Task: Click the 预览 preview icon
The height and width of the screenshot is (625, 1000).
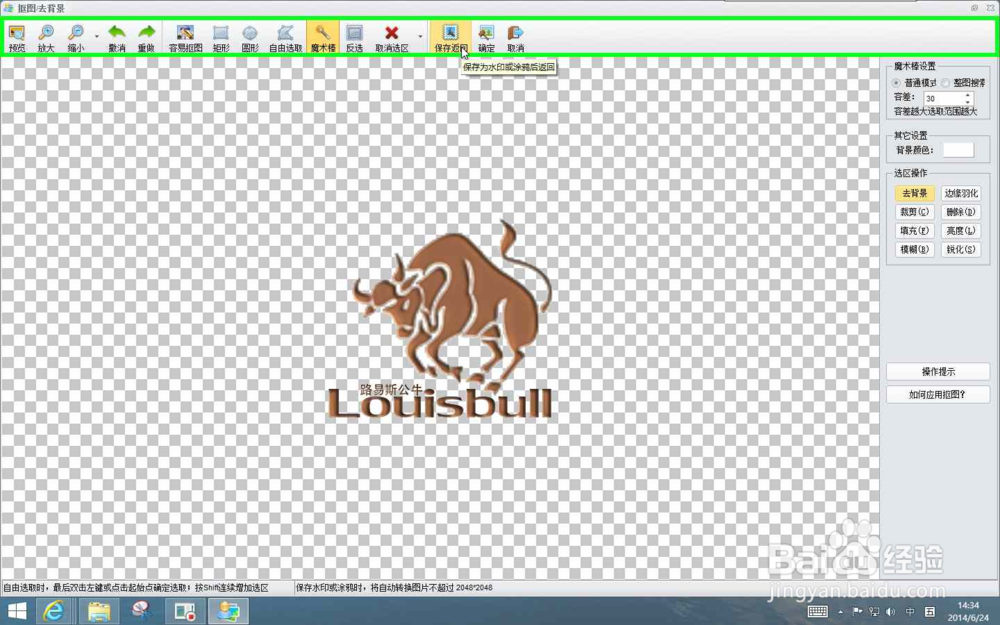Action: pyautogui.click(x=17, y=38)
